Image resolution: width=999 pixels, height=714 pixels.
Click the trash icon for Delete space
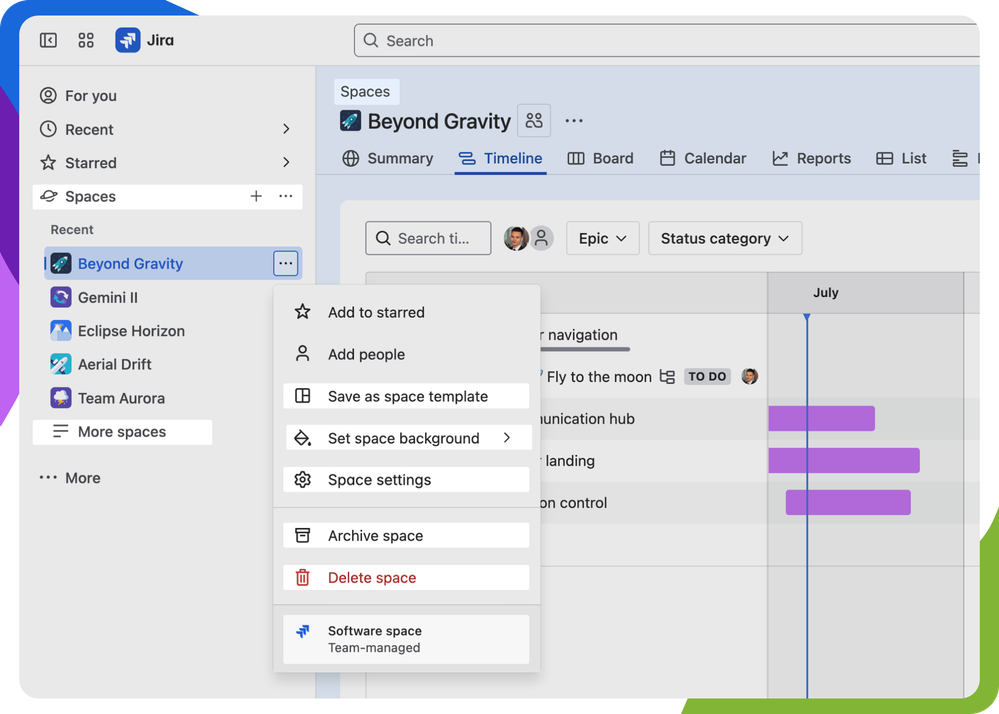point(303,578)
